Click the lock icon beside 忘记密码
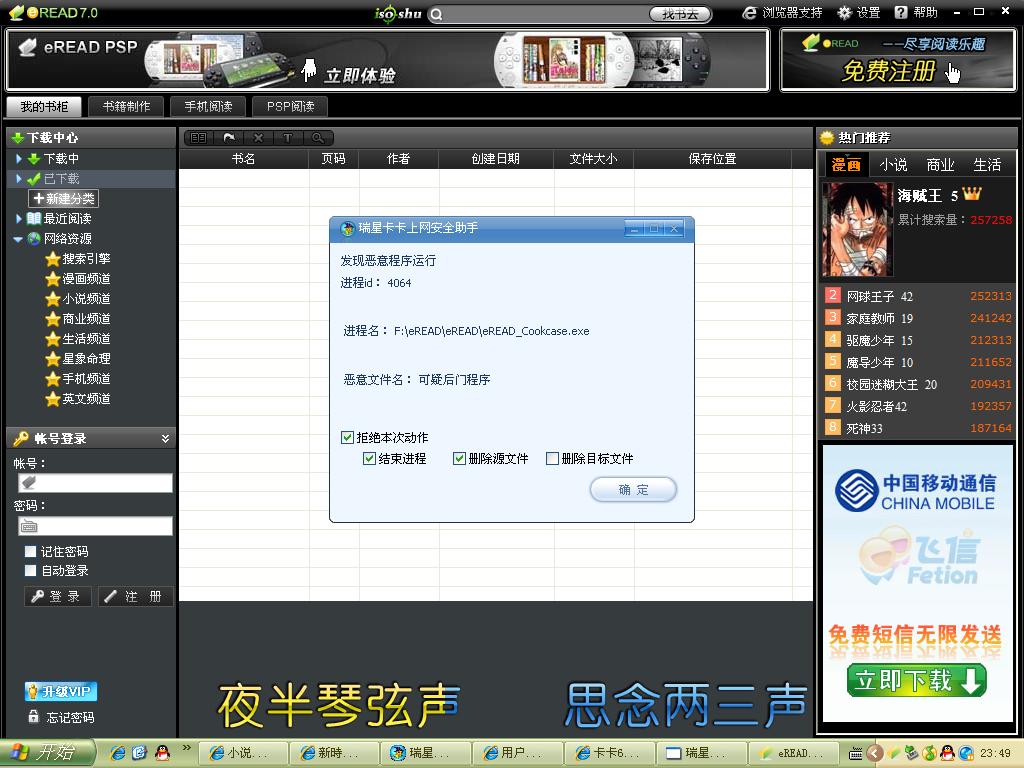The image size is (1024, 768). 33,716
